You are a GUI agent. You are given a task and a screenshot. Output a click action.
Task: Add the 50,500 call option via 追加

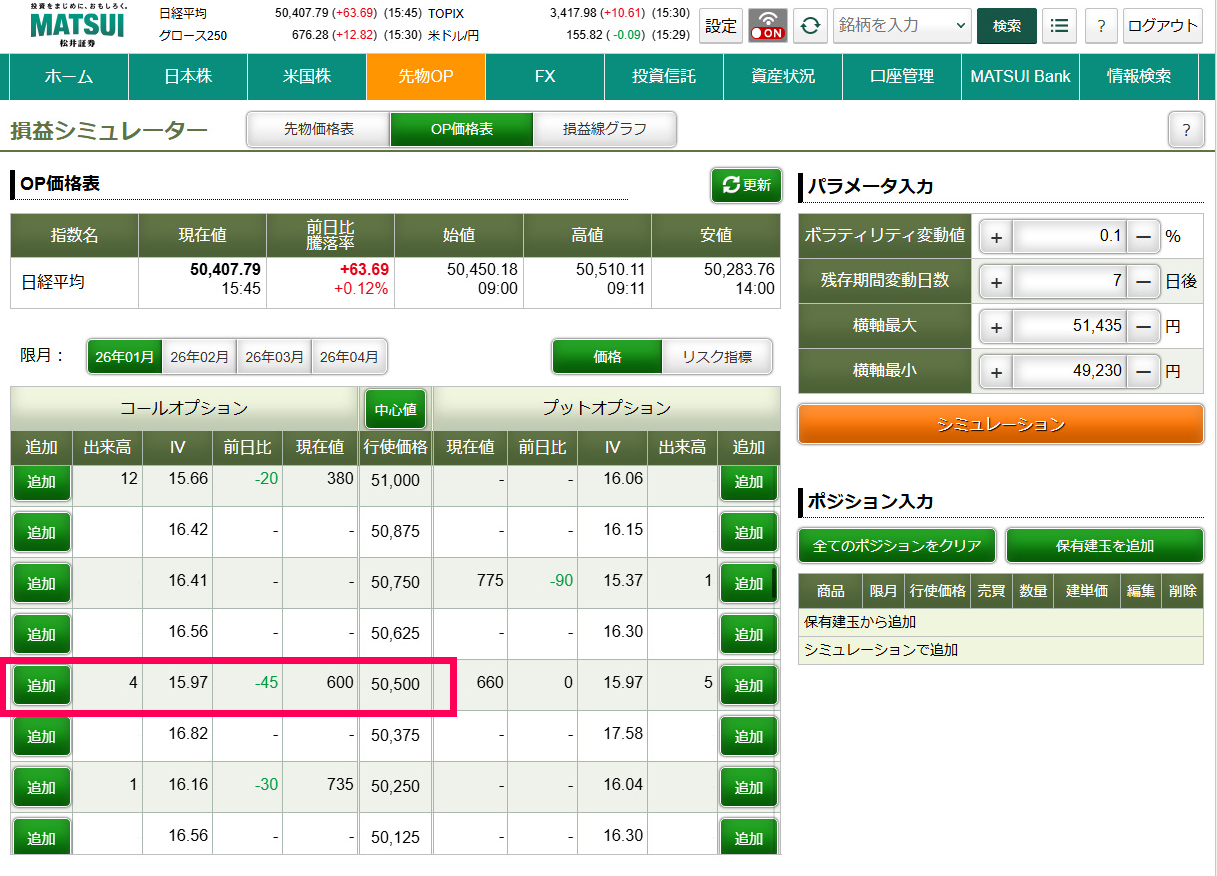pos(41,685)
